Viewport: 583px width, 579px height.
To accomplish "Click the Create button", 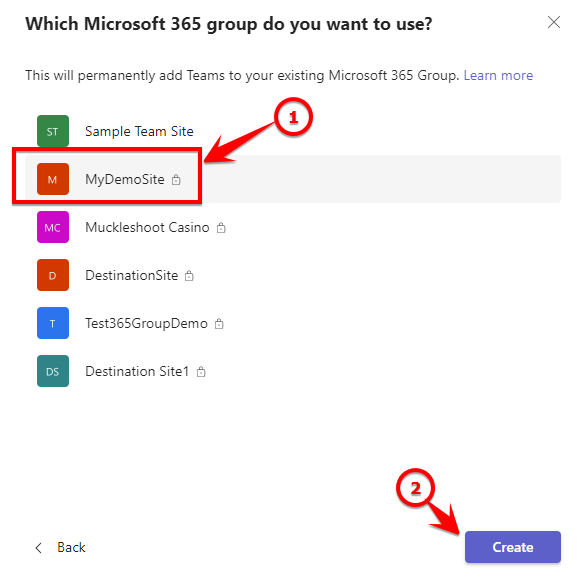I will point(513,547).
